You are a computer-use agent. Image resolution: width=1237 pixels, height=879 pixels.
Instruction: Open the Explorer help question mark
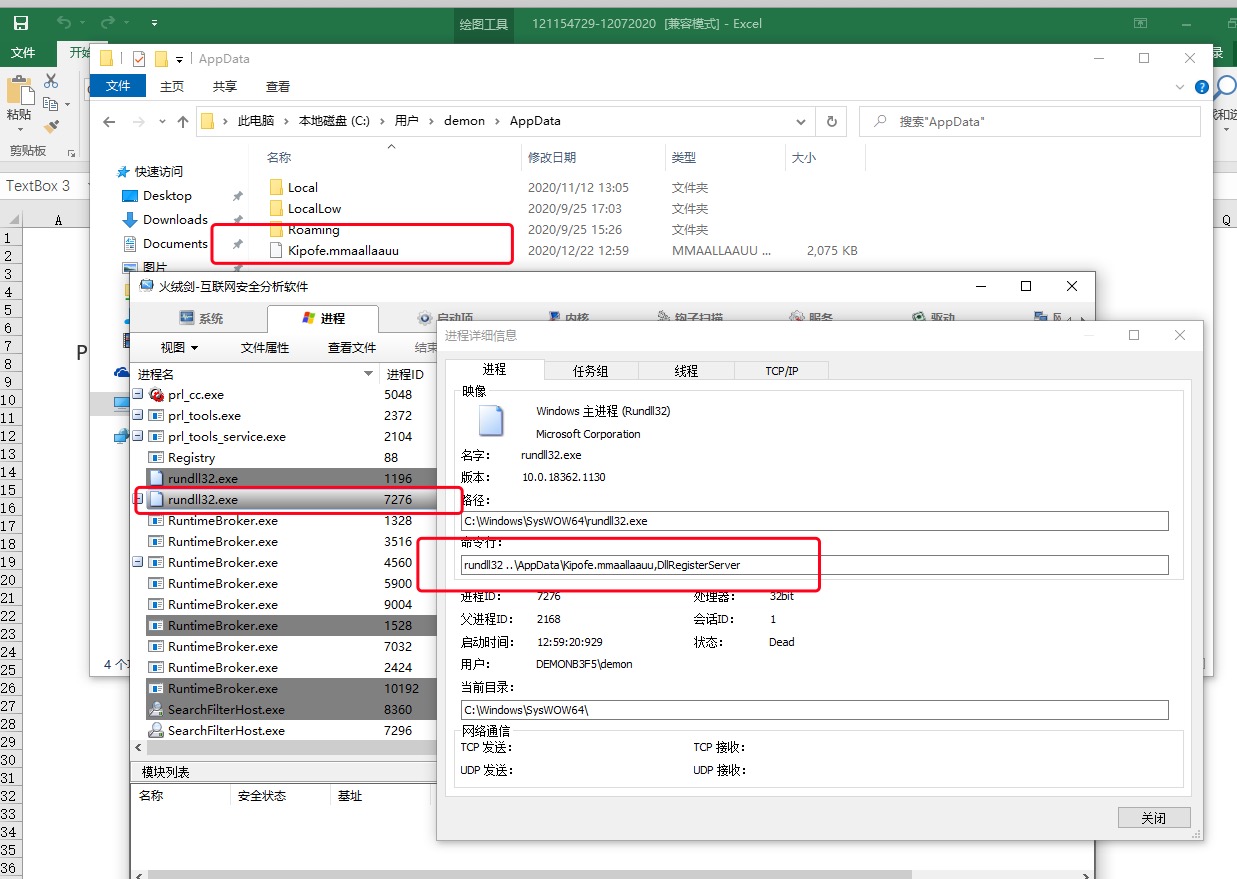click(1202, 87)
